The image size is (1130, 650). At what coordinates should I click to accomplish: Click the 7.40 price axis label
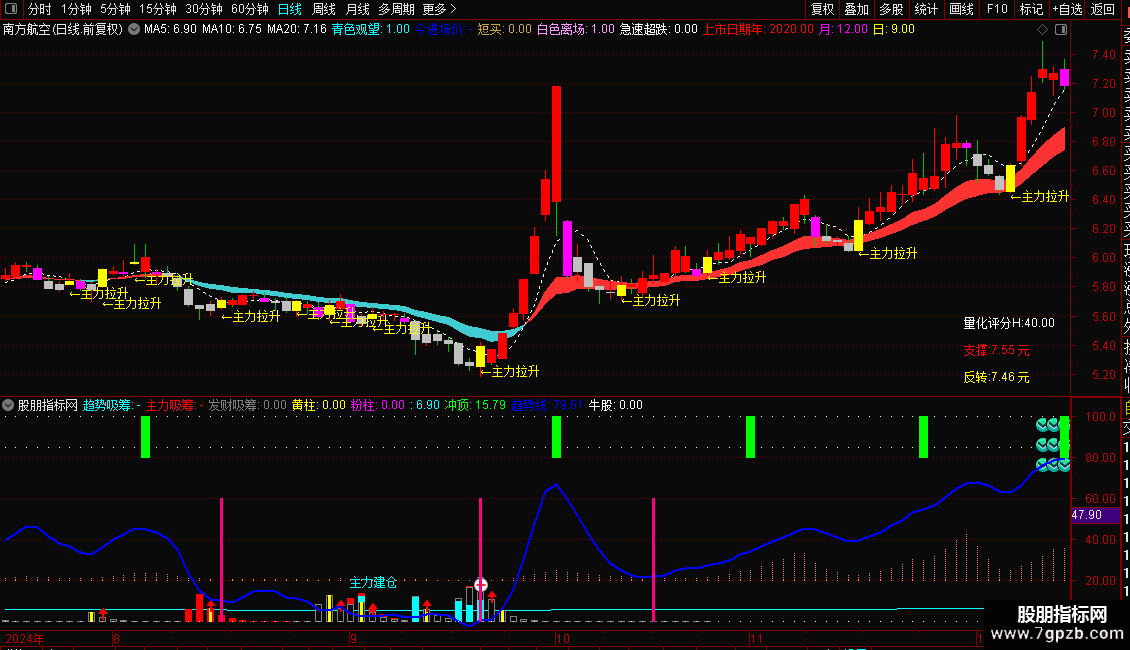coord(1103,55)
